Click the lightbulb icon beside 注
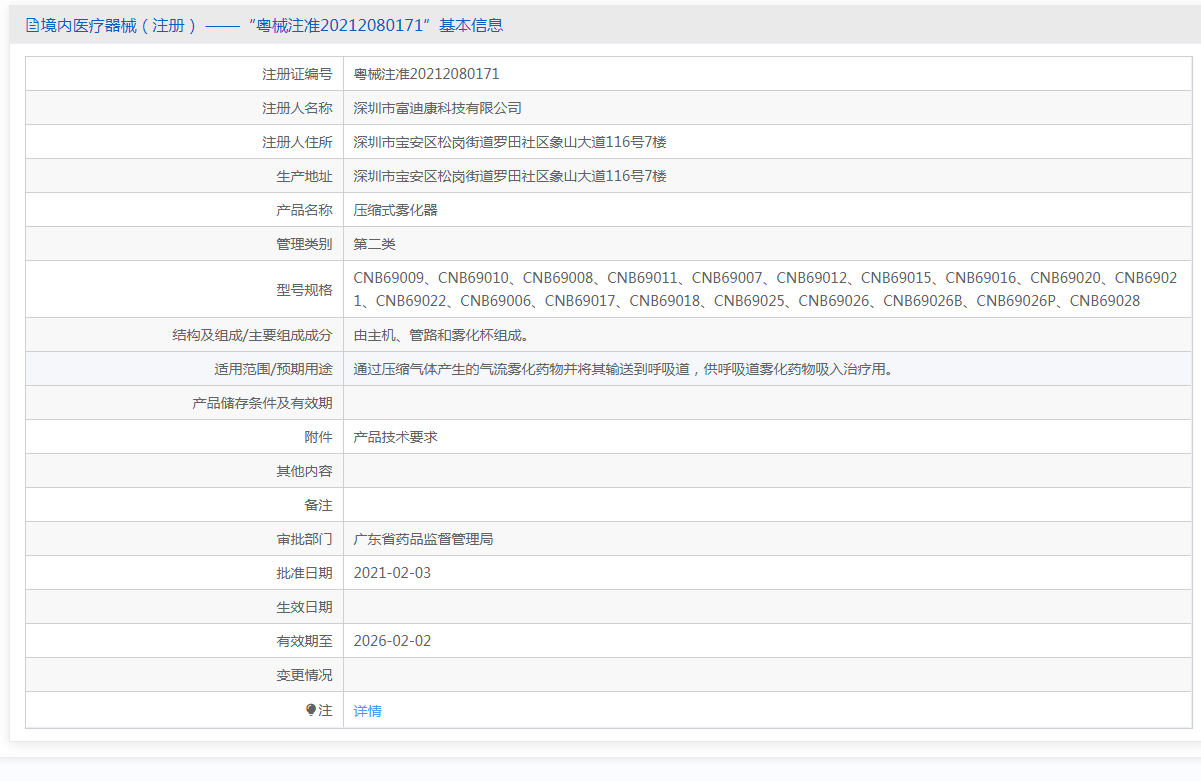Image resolution: width=1201 pixels, height=781 pixels. point(311,710)
